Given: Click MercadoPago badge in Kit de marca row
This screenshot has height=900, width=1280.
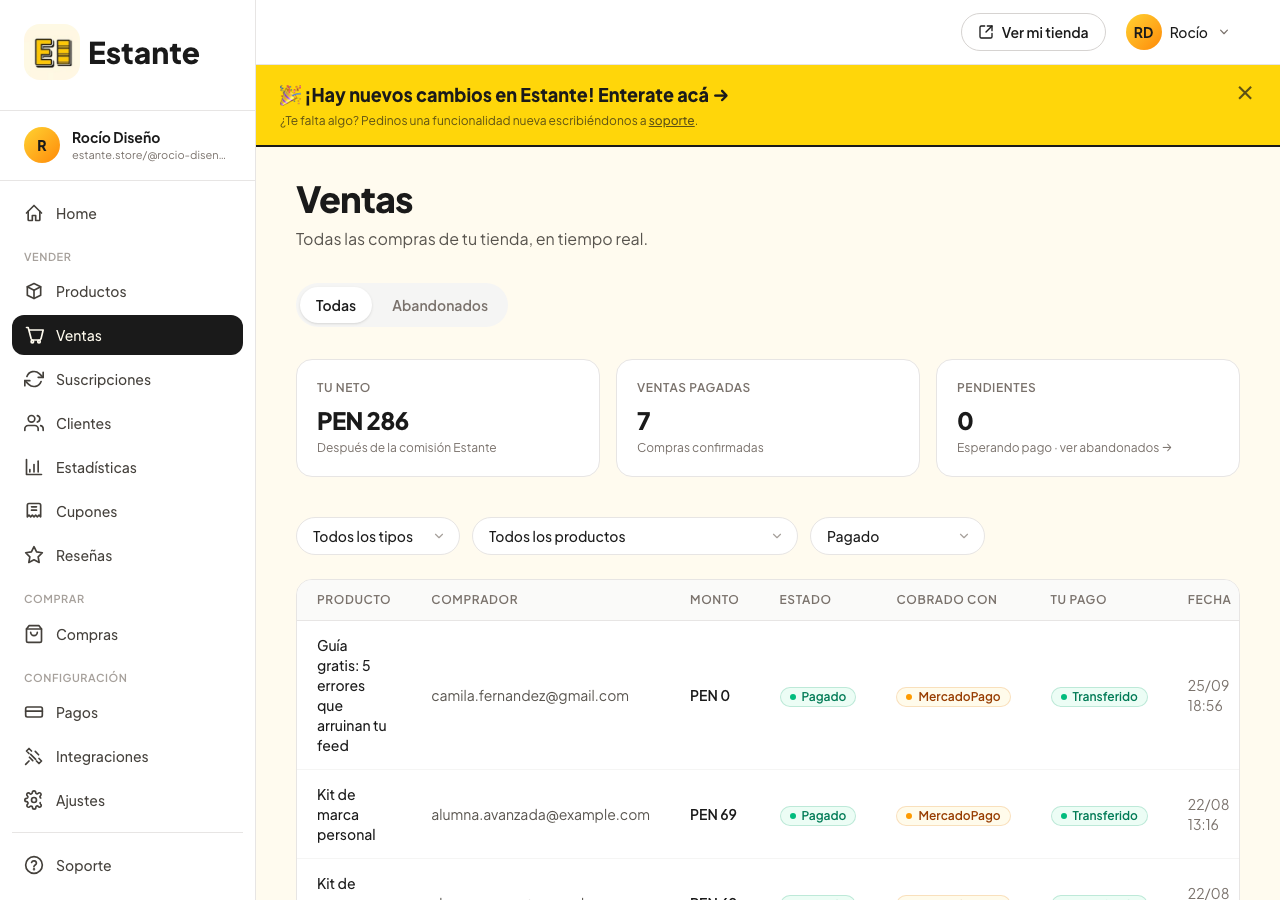Looking at the screenshot, I should 953,815.
